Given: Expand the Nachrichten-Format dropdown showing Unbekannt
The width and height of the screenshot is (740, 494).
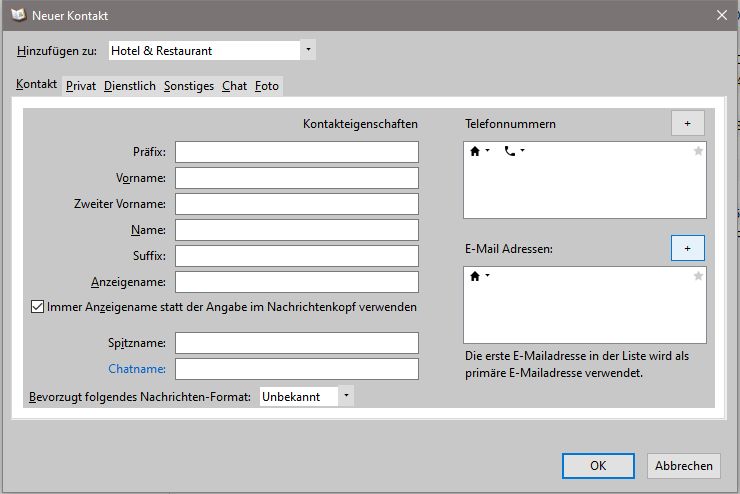Looking at the screenshot, I should (345, 396).
